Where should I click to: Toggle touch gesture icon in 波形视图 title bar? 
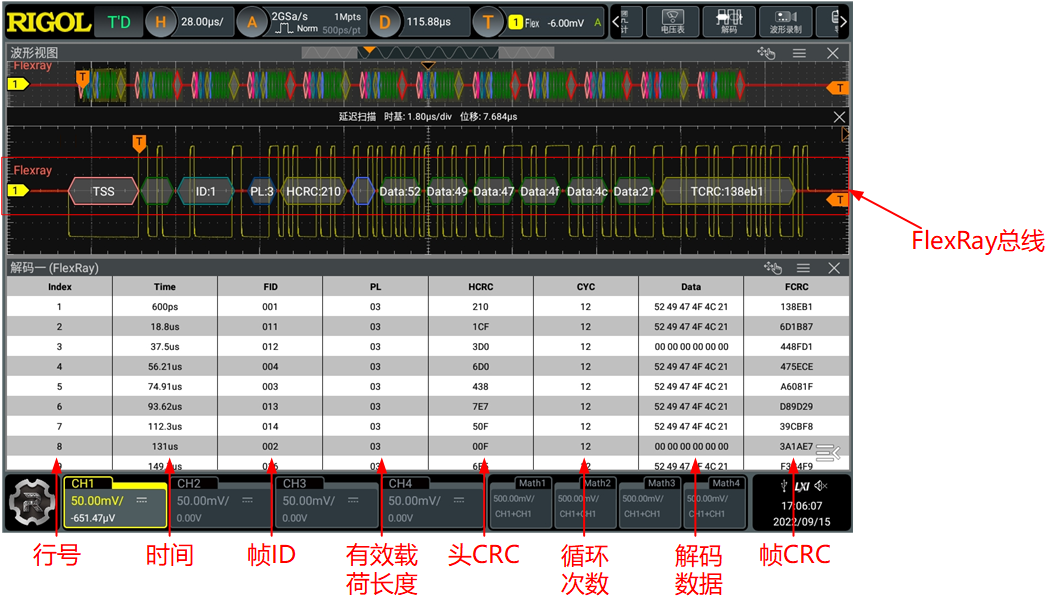766,53
